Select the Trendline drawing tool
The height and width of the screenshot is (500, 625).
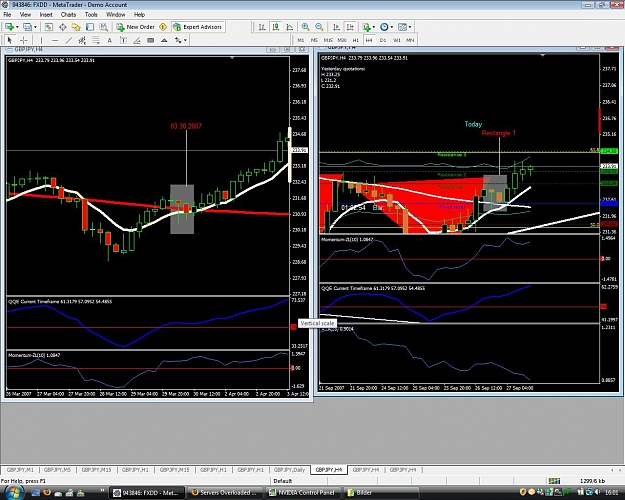coord(69,40)
